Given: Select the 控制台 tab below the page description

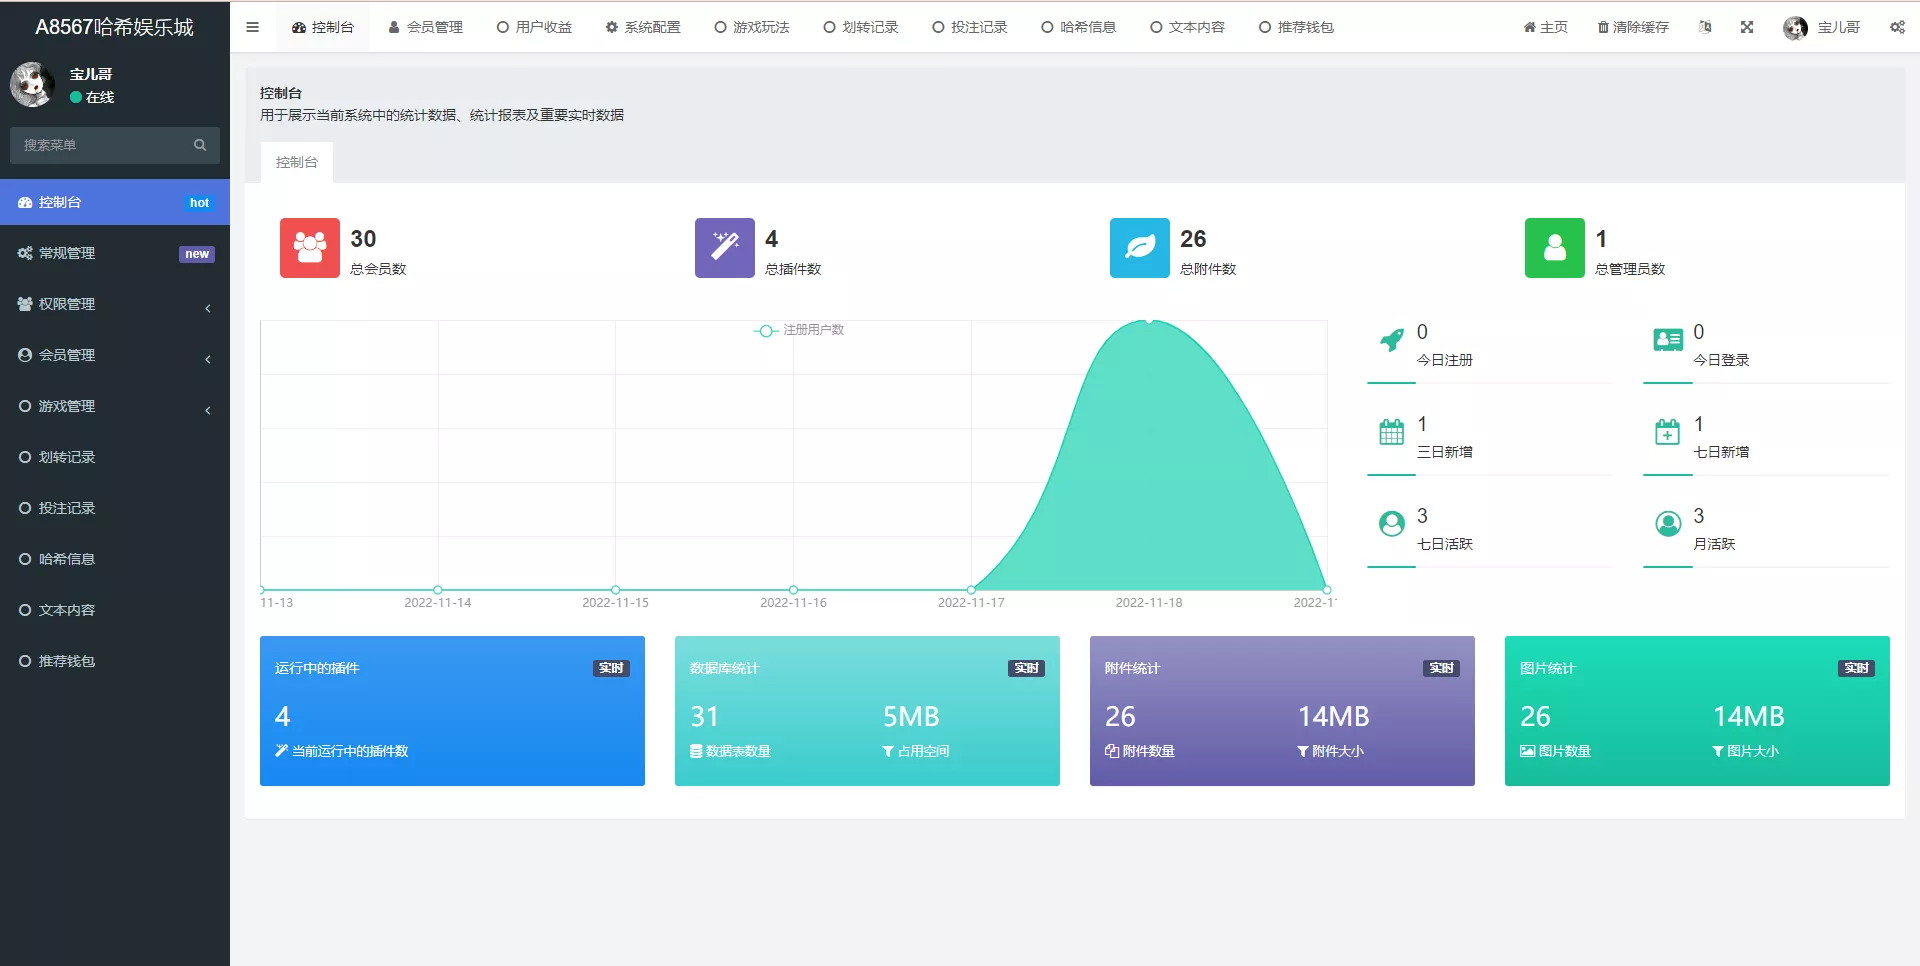Looking at the screenshot, I should coord(296,161).
